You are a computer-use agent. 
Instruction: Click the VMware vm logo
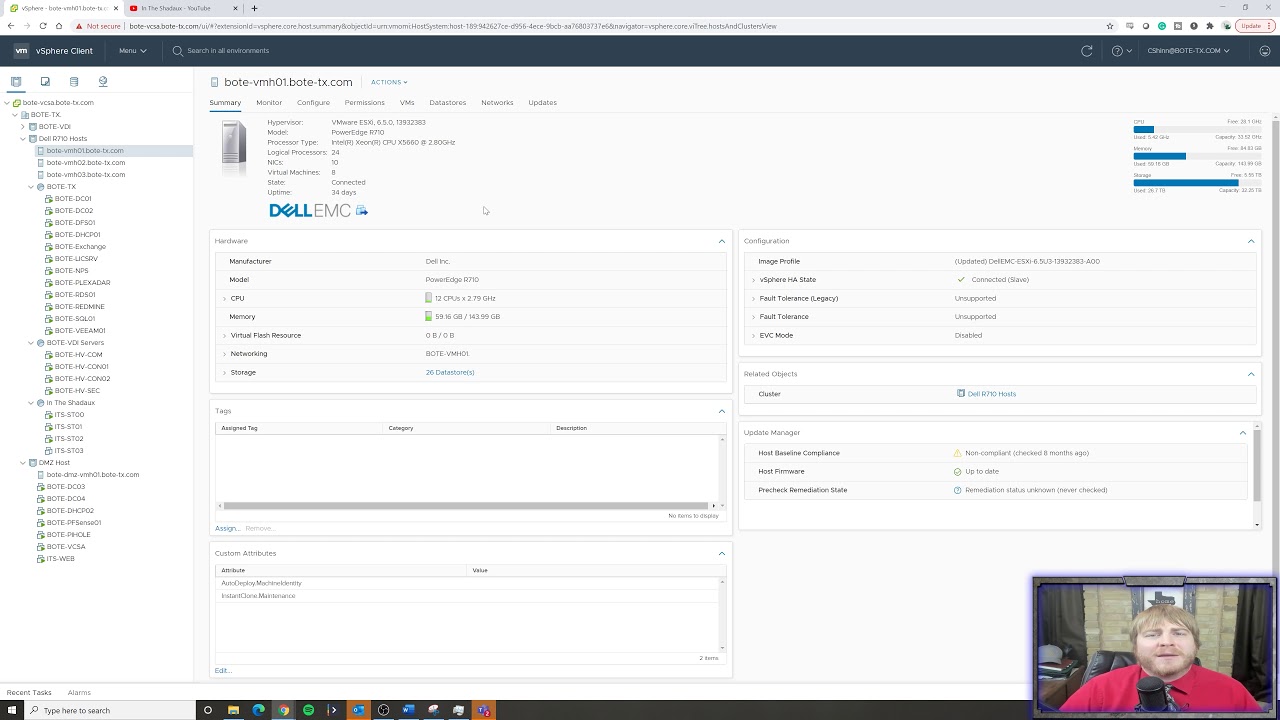[21, 51]
